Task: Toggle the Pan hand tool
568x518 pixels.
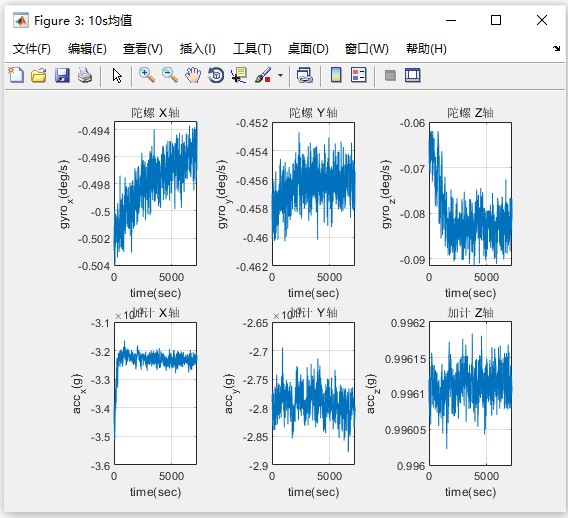Action: pos(193,75)
